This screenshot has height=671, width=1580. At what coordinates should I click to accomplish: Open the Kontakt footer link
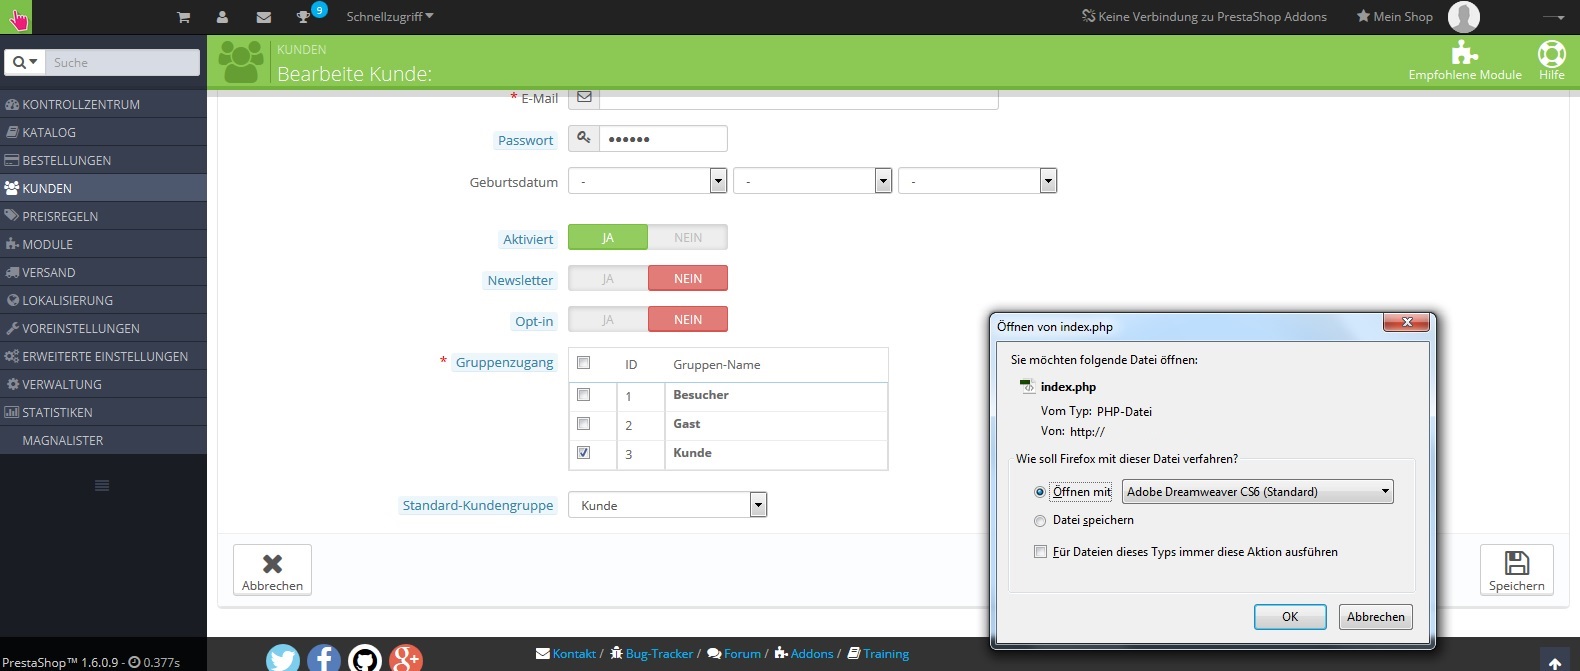pos(566,654)
